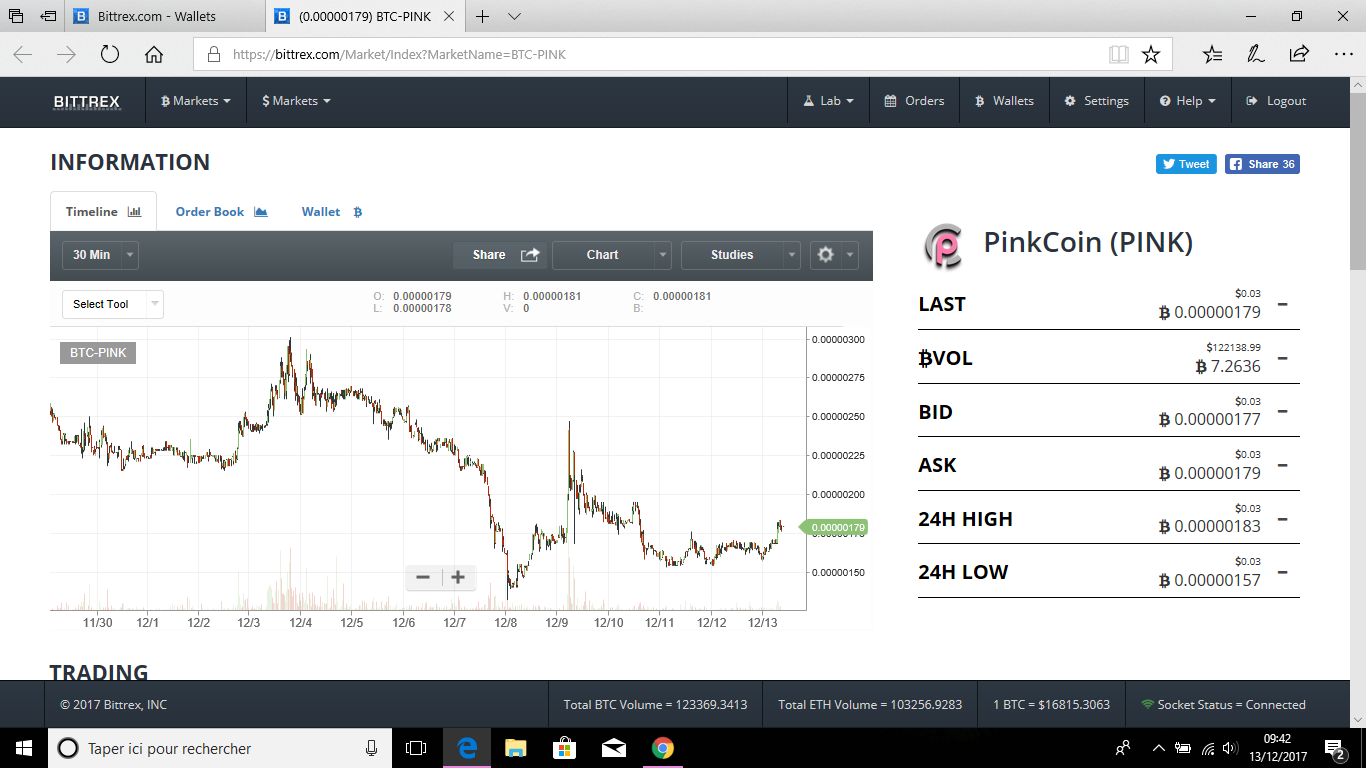Open the 30 Min interval dropdown

100,255
